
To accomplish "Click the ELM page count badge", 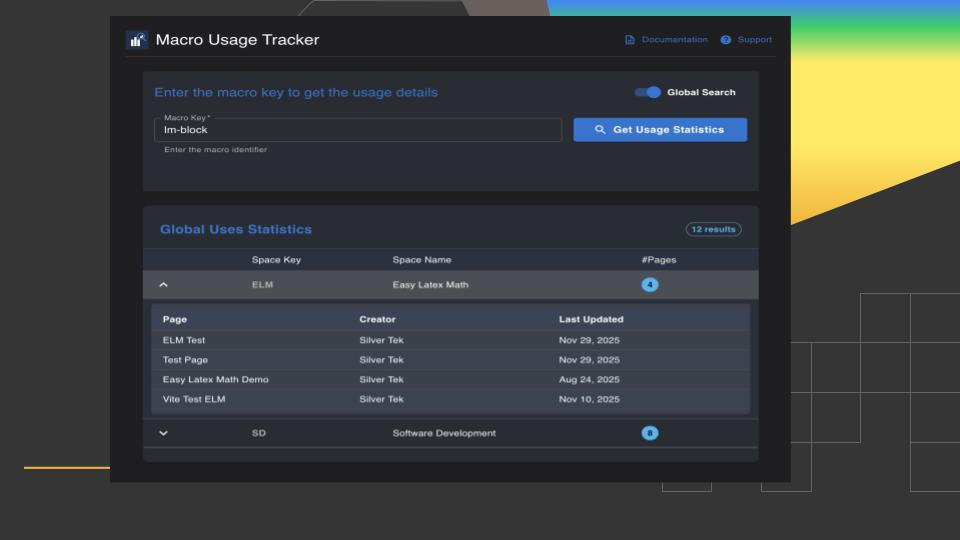I will (x=650, y=285).
